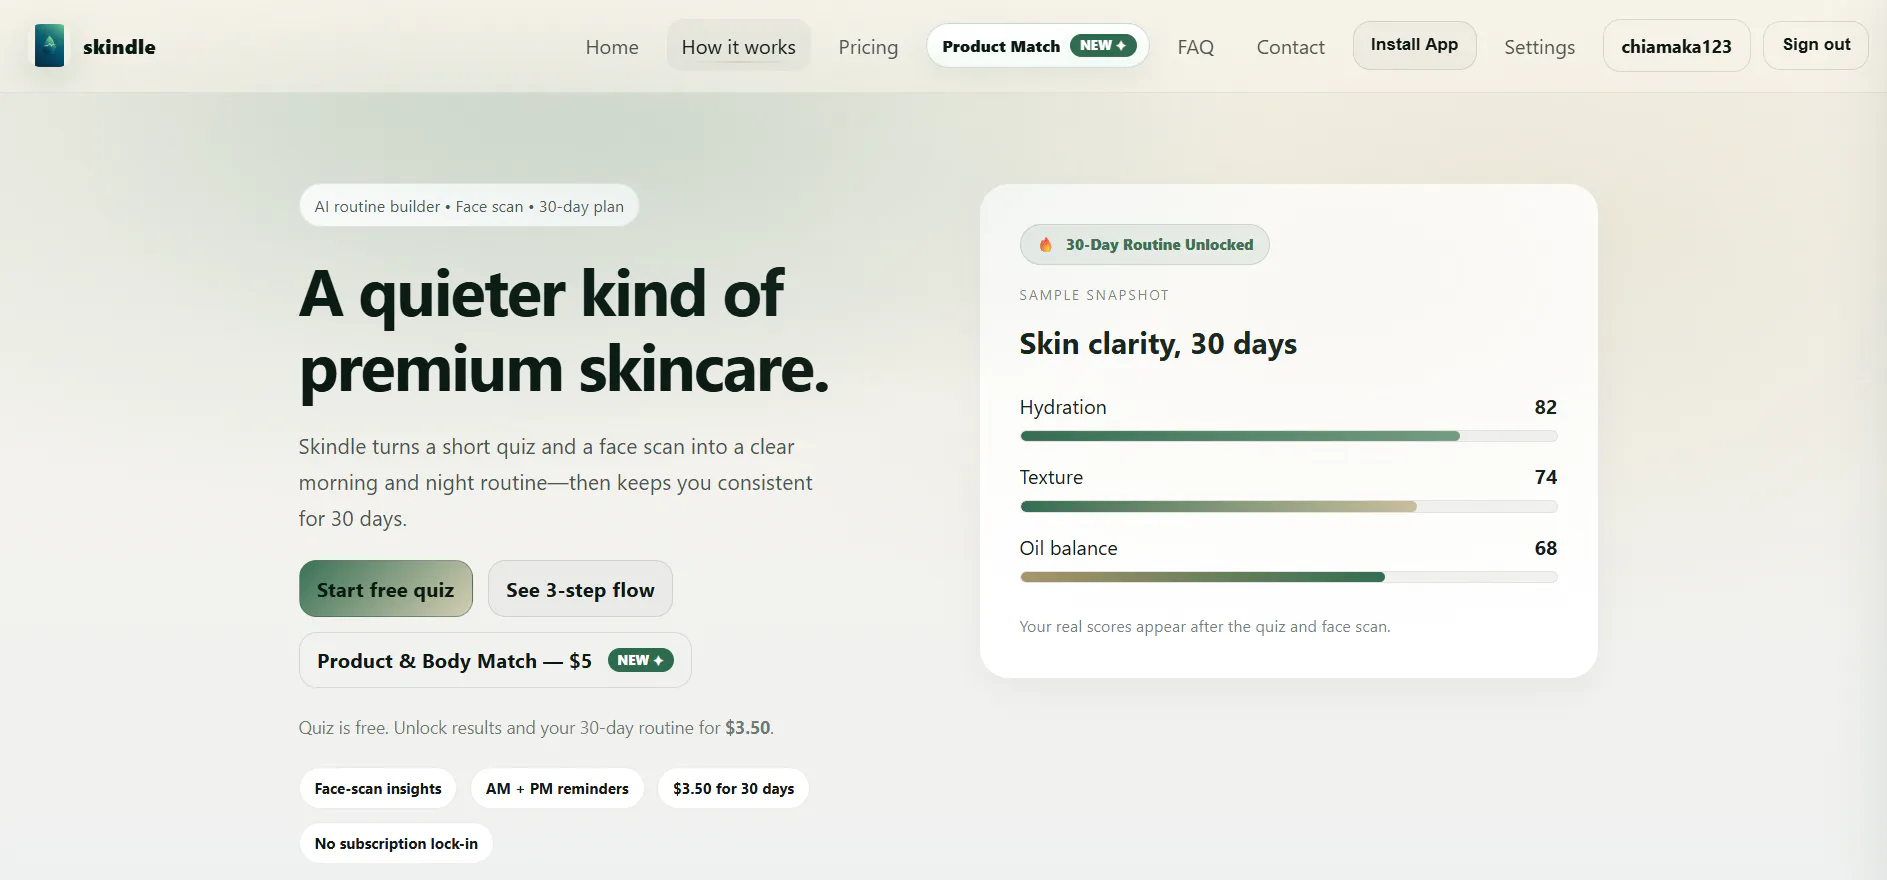Click the Hydration progress bar
Screen dimensions: 1887x880
1288,436
